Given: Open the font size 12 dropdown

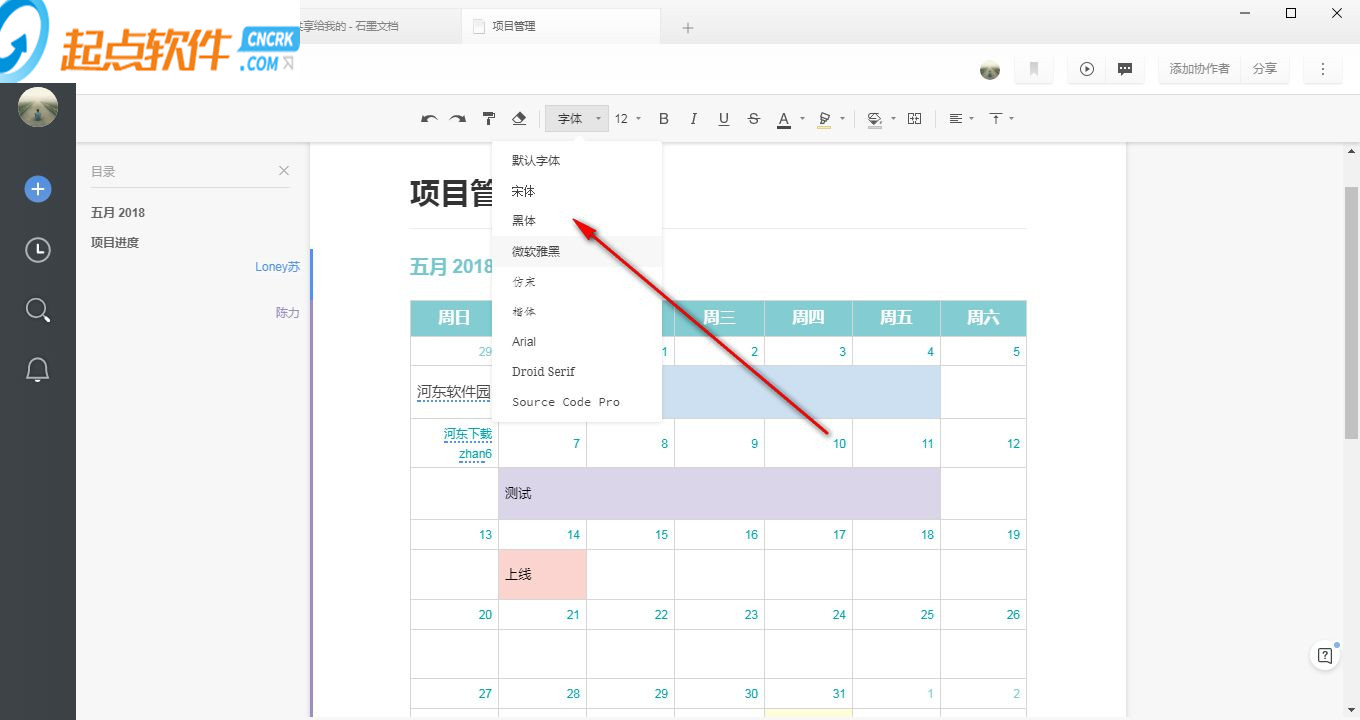Looking at the screenshot, I should click(628, 119).
